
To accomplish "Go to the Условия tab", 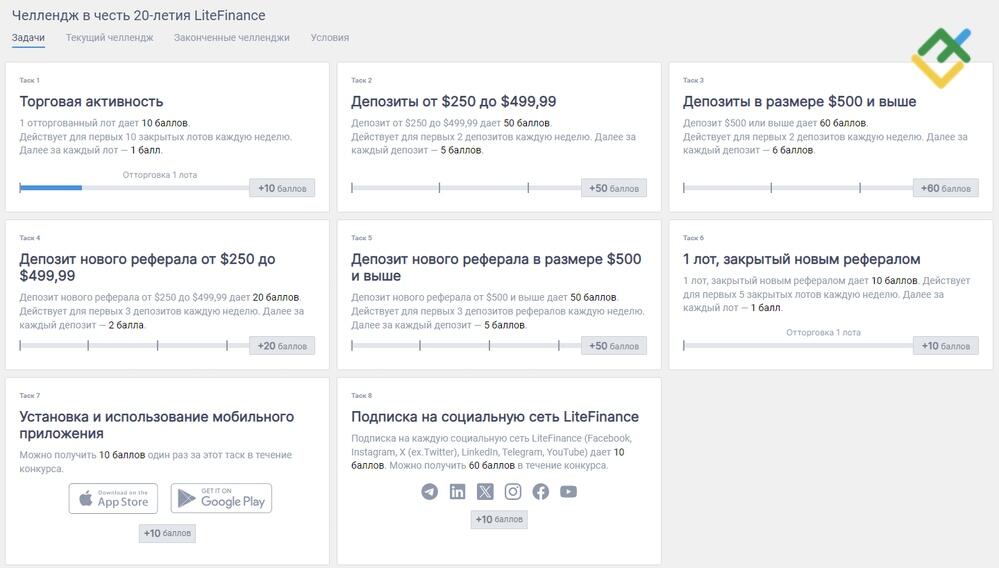I will (x=330, y=38).
